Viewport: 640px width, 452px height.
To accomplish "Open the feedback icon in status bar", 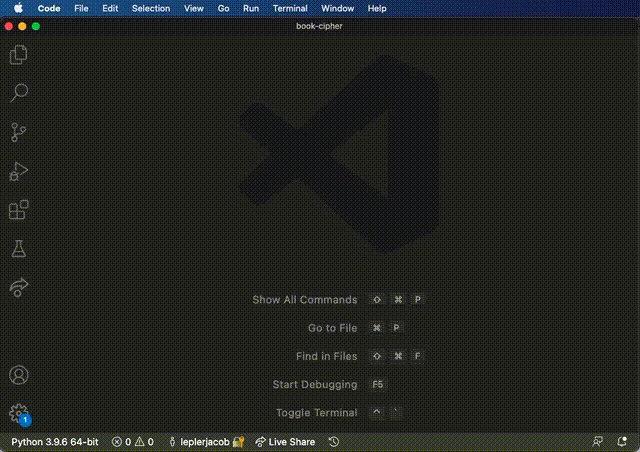I will [598, 442].
